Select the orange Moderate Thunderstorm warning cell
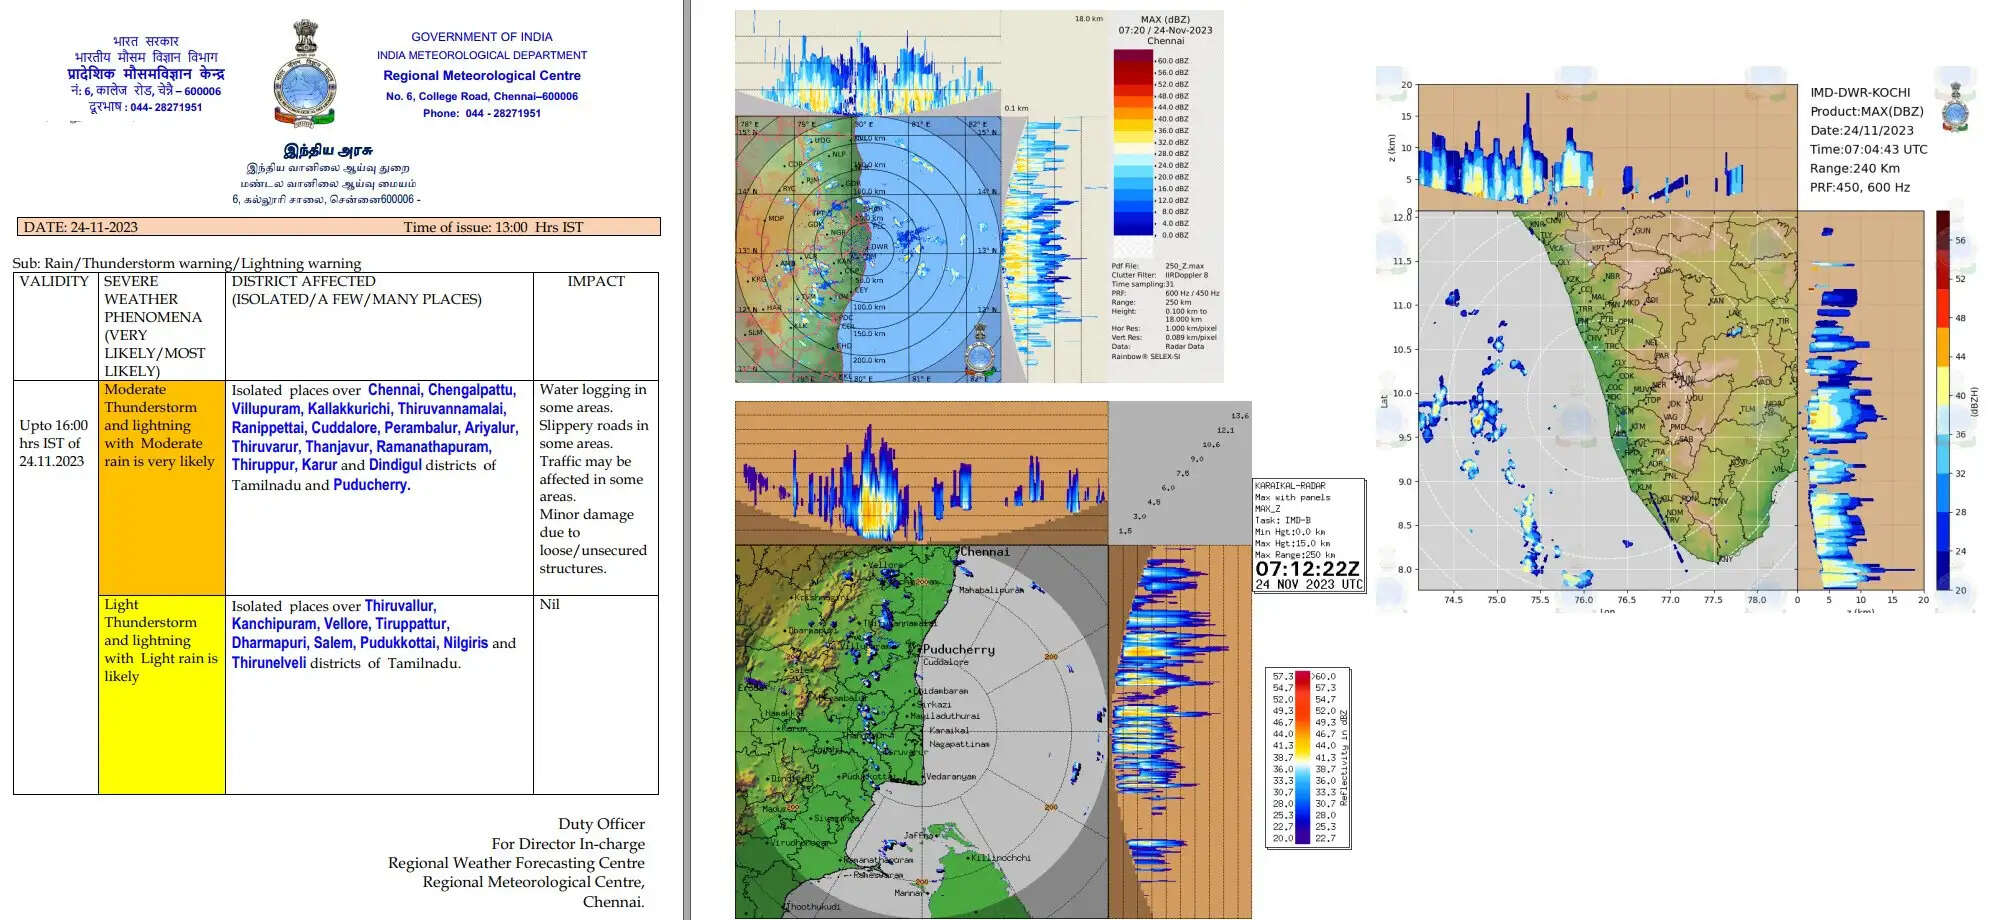 (x=161, y=487)
